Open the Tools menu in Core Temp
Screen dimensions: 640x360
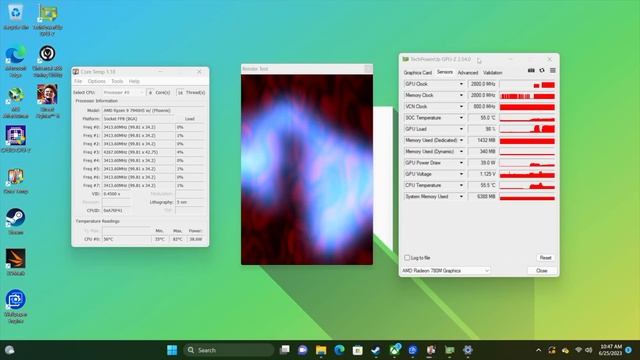point(117,81)
